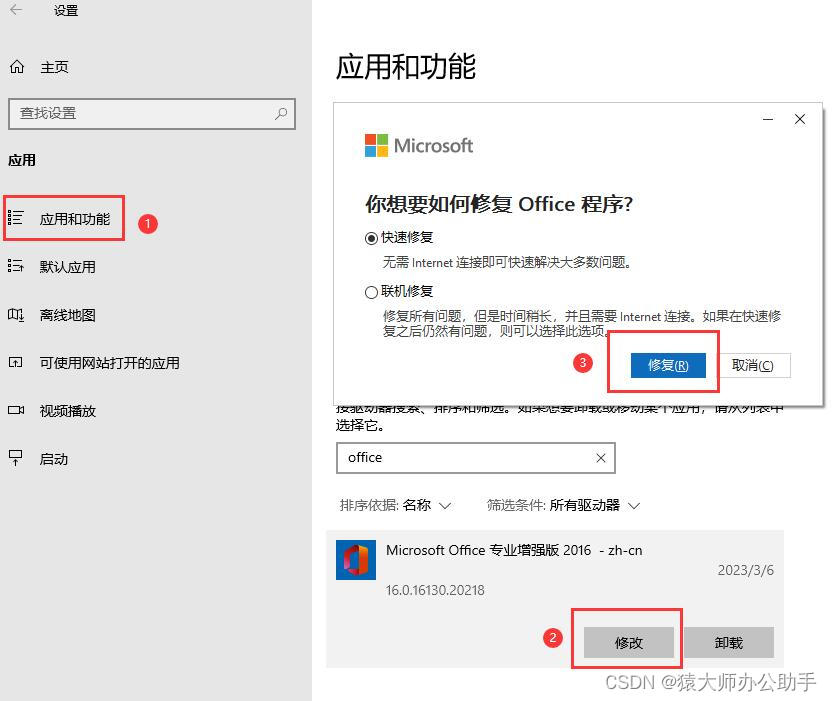Close the Office repair dialog
Viewport: 832px width, 701px height.
tap(800, 119)
